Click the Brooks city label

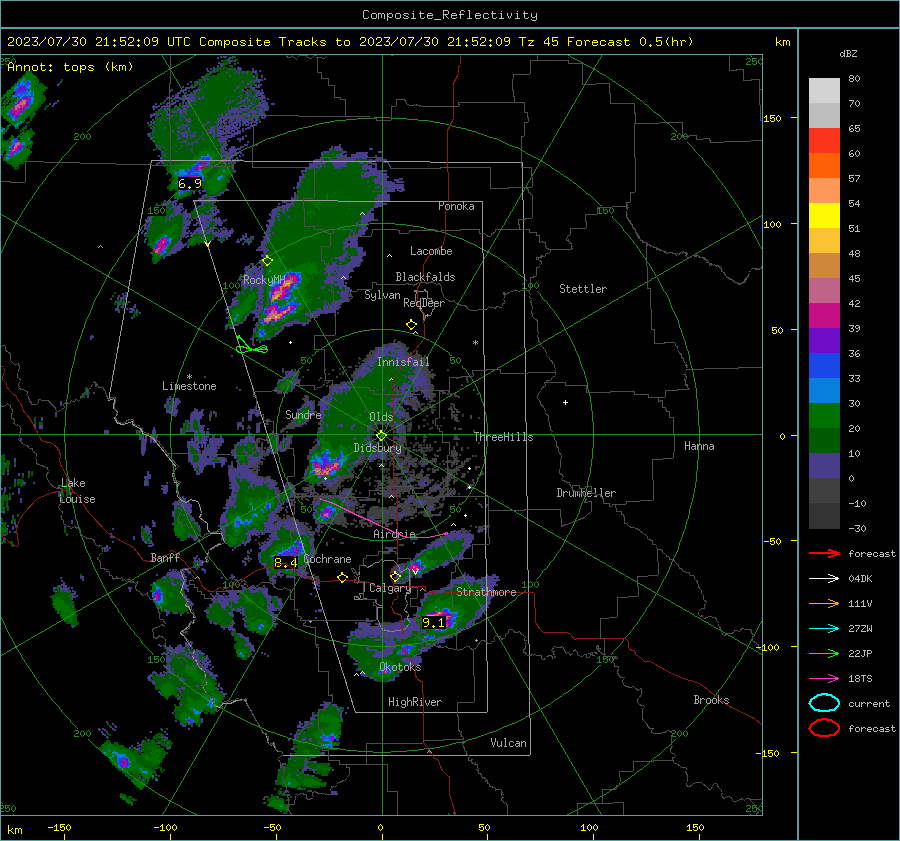(711, 700)
